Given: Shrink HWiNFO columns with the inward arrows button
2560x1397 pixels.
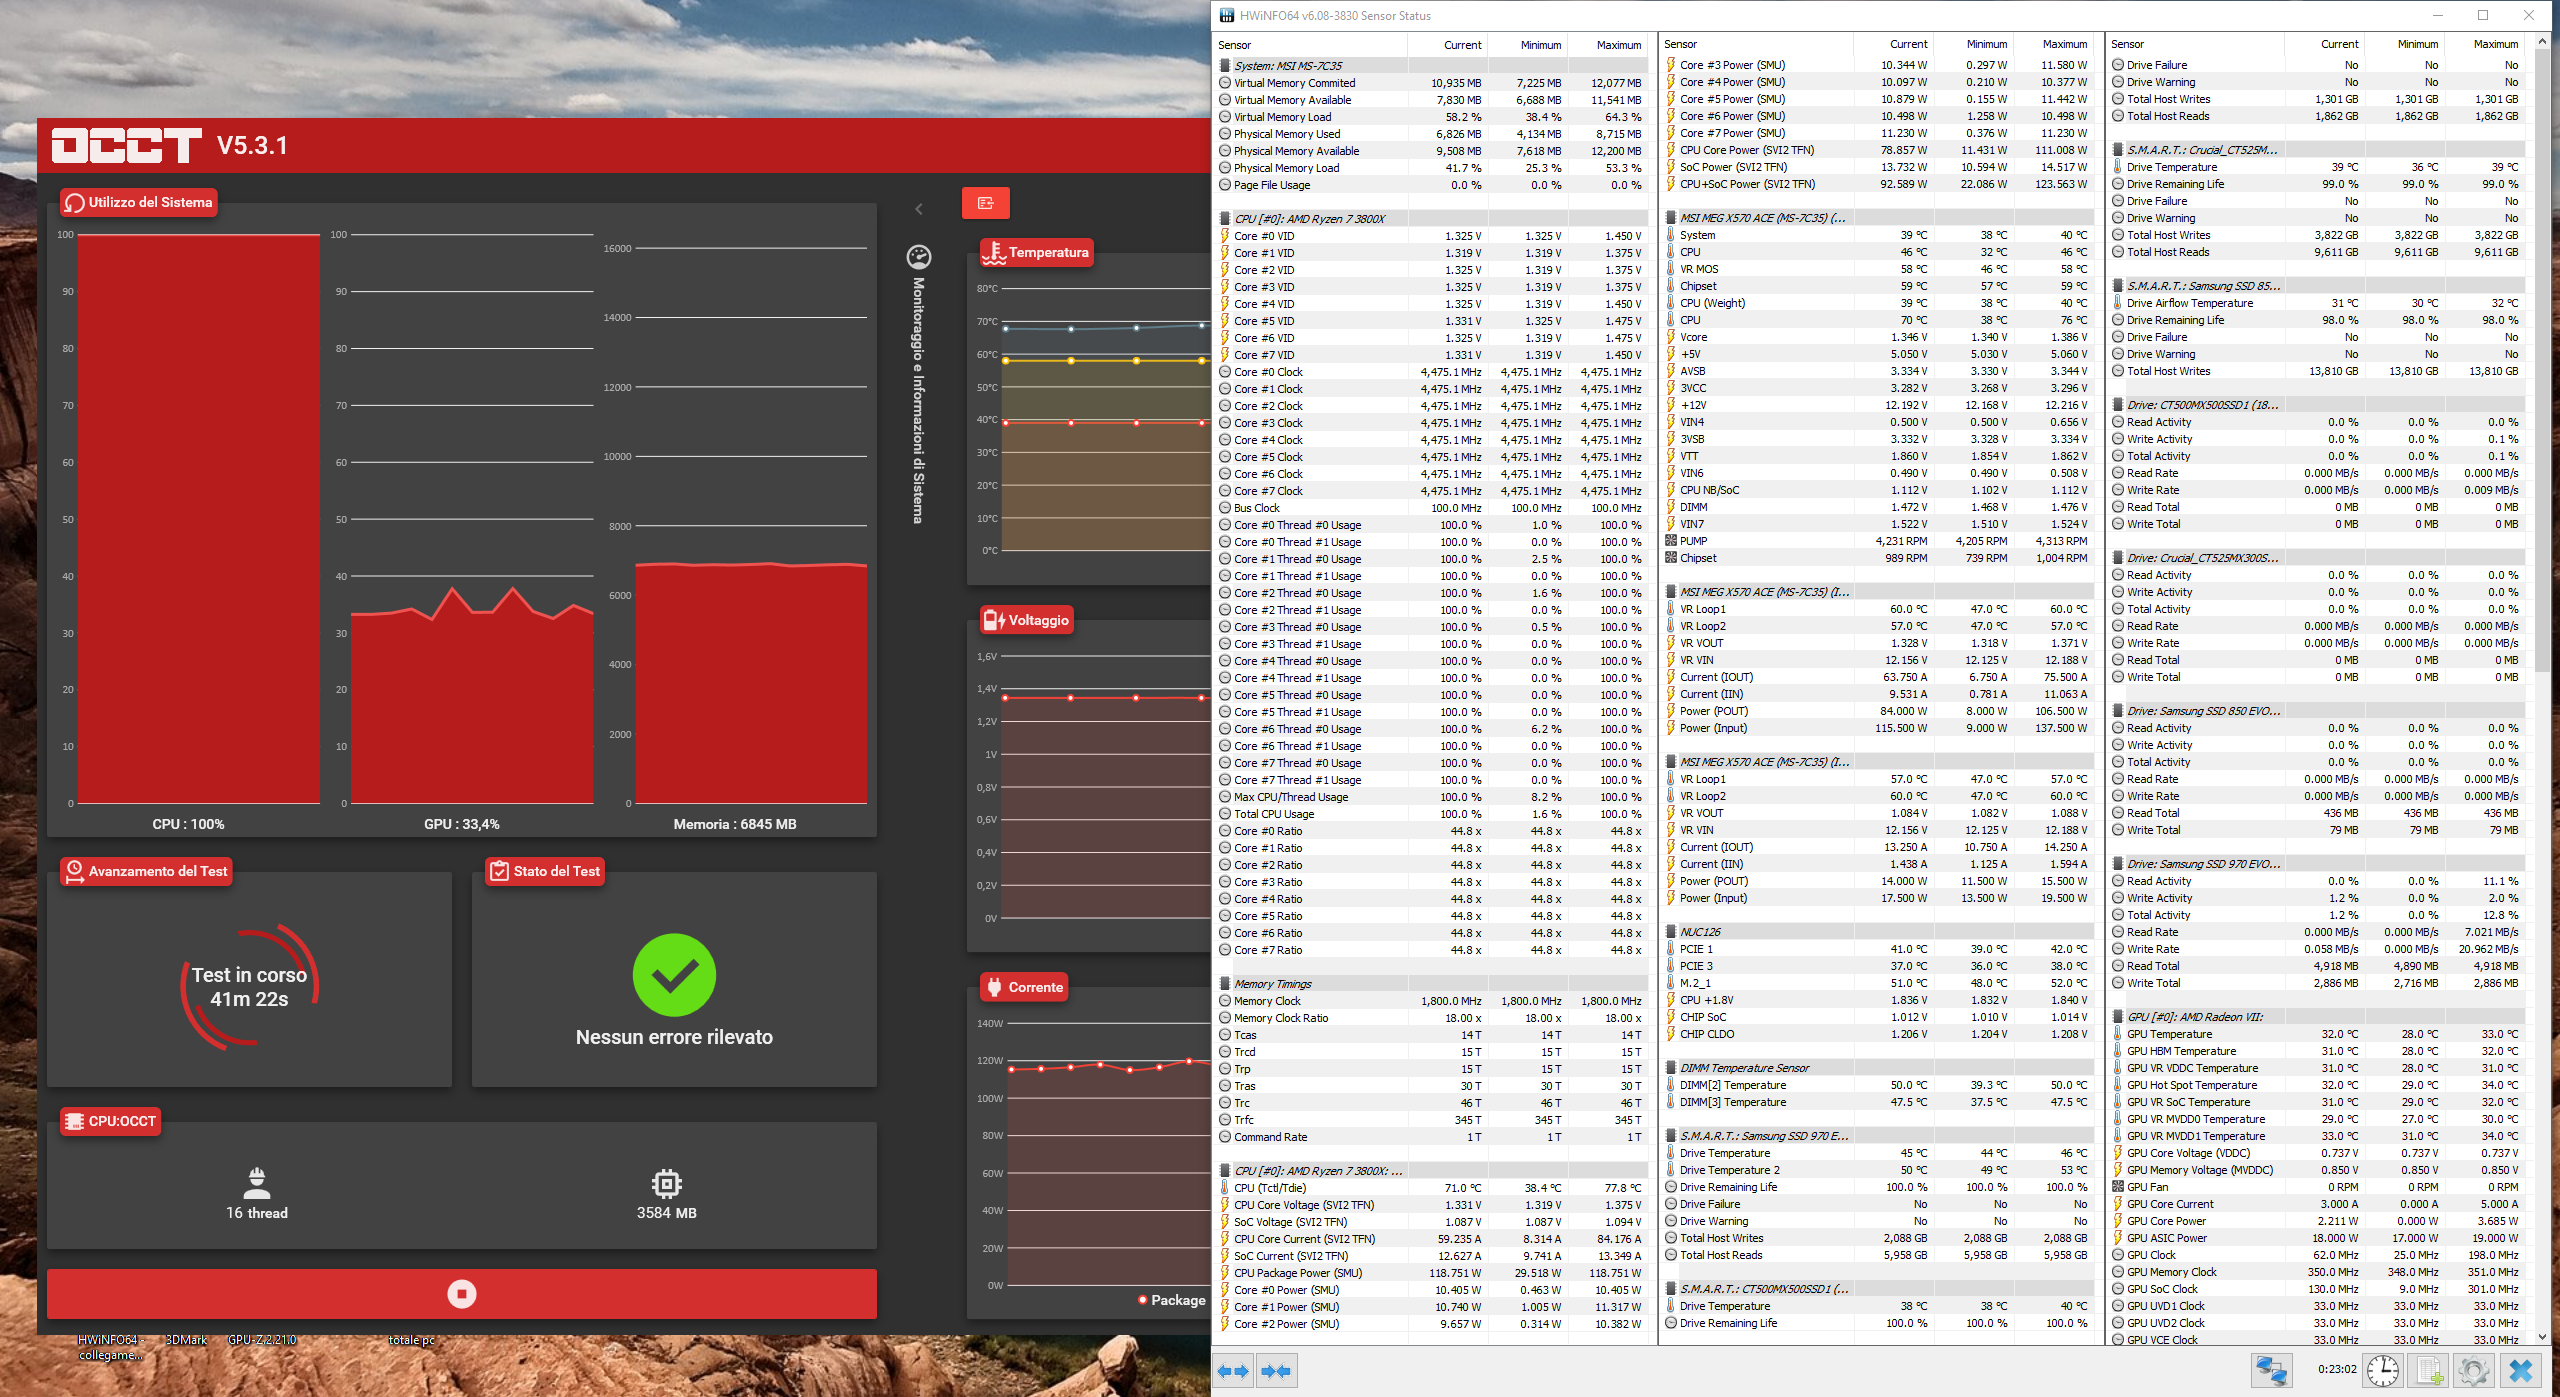Looking at the screenshot, I should (1276, 1371).
